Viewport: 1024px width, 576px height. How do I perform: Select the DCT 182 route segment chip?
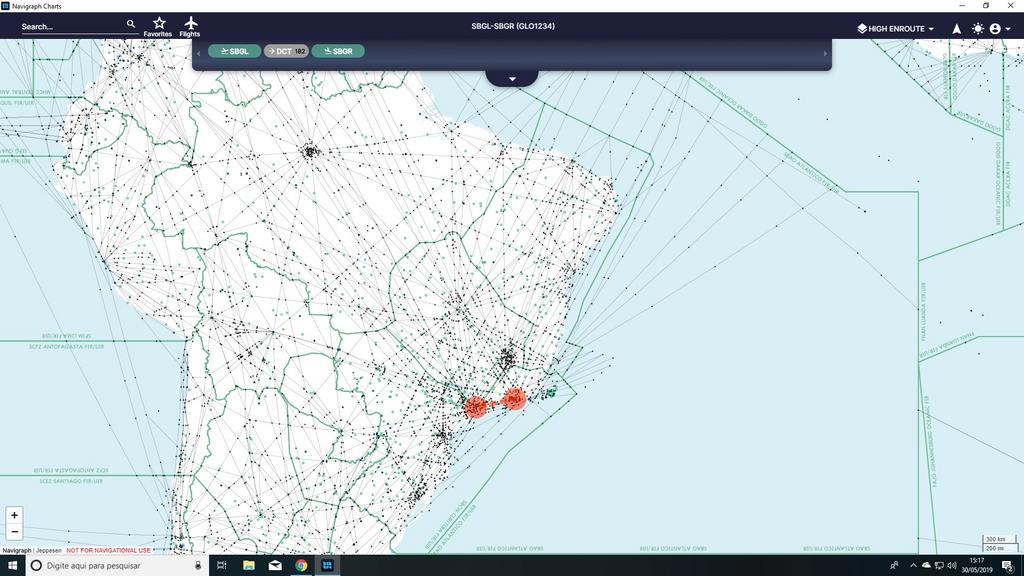pyautogui.click(x=286, y=51)
